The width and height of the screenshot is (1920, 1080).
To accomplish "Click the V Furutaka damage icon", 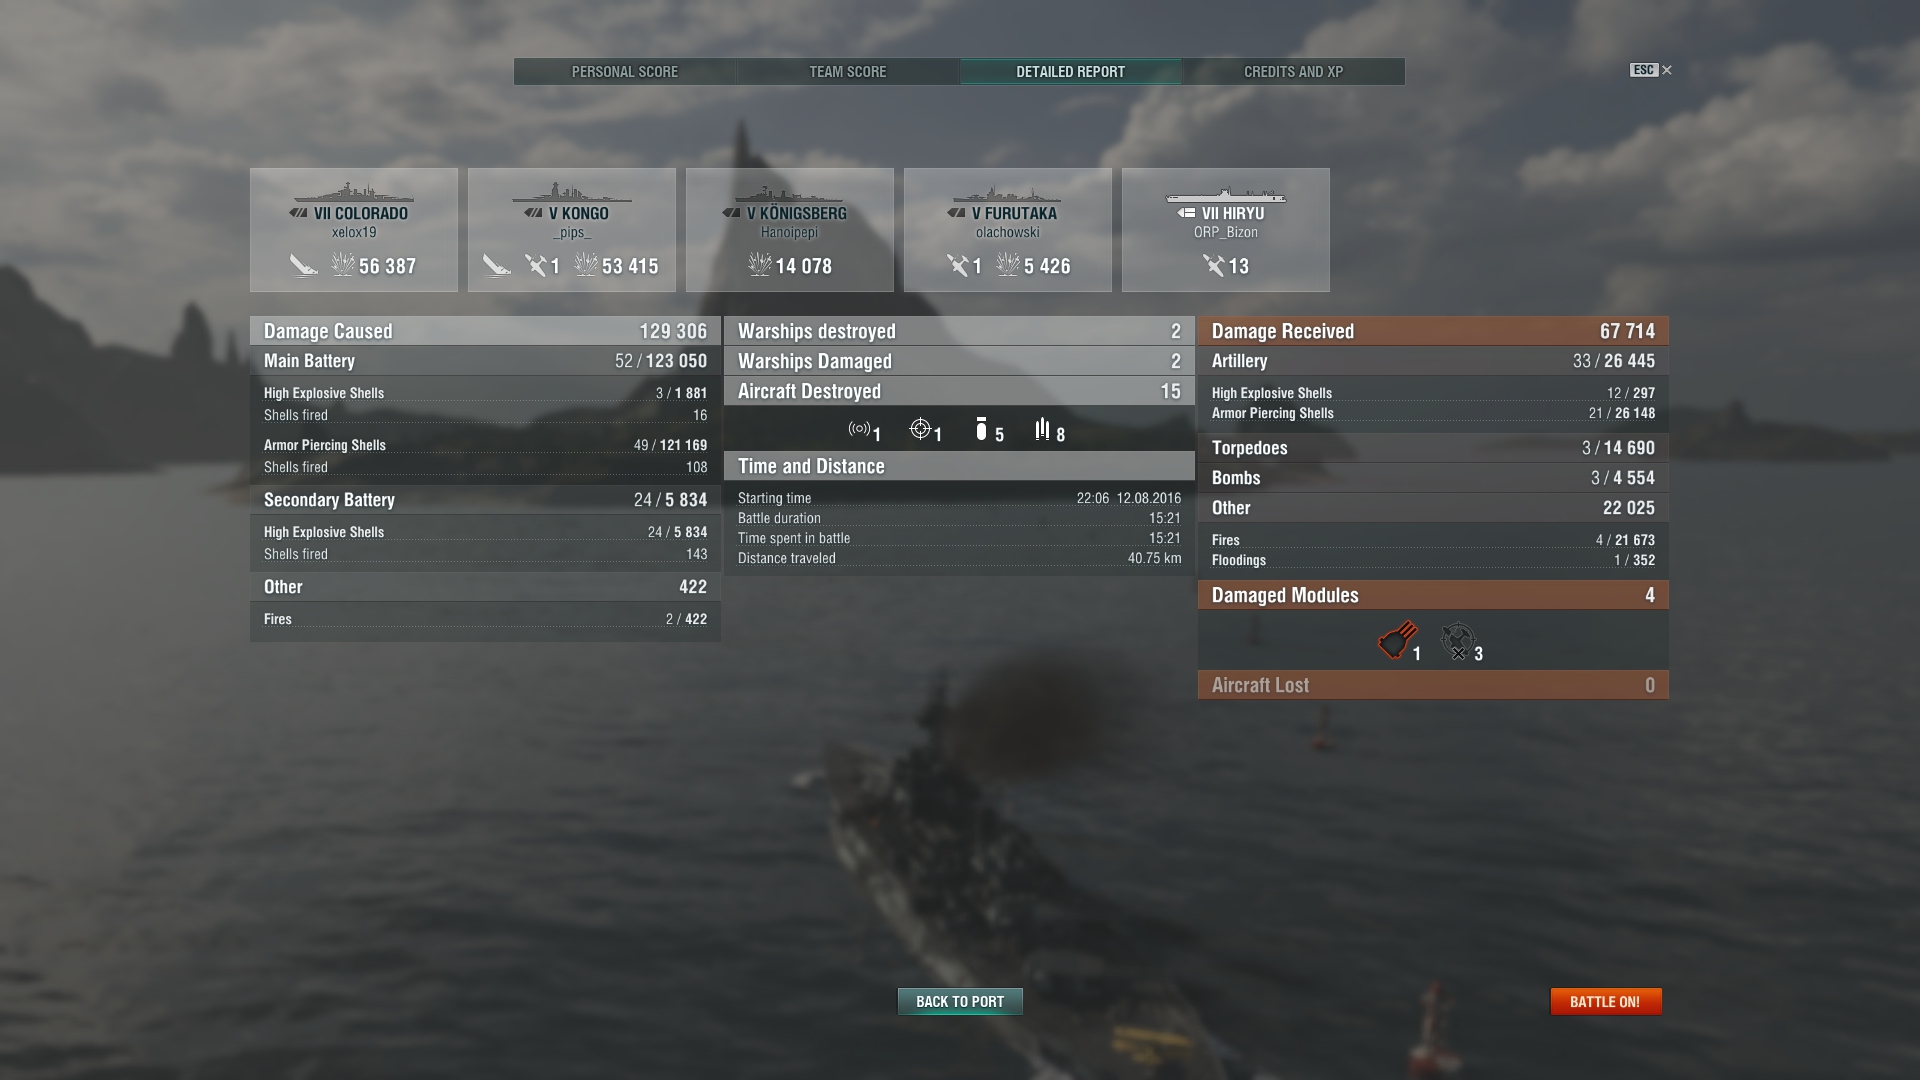I will coord(1007,265).
